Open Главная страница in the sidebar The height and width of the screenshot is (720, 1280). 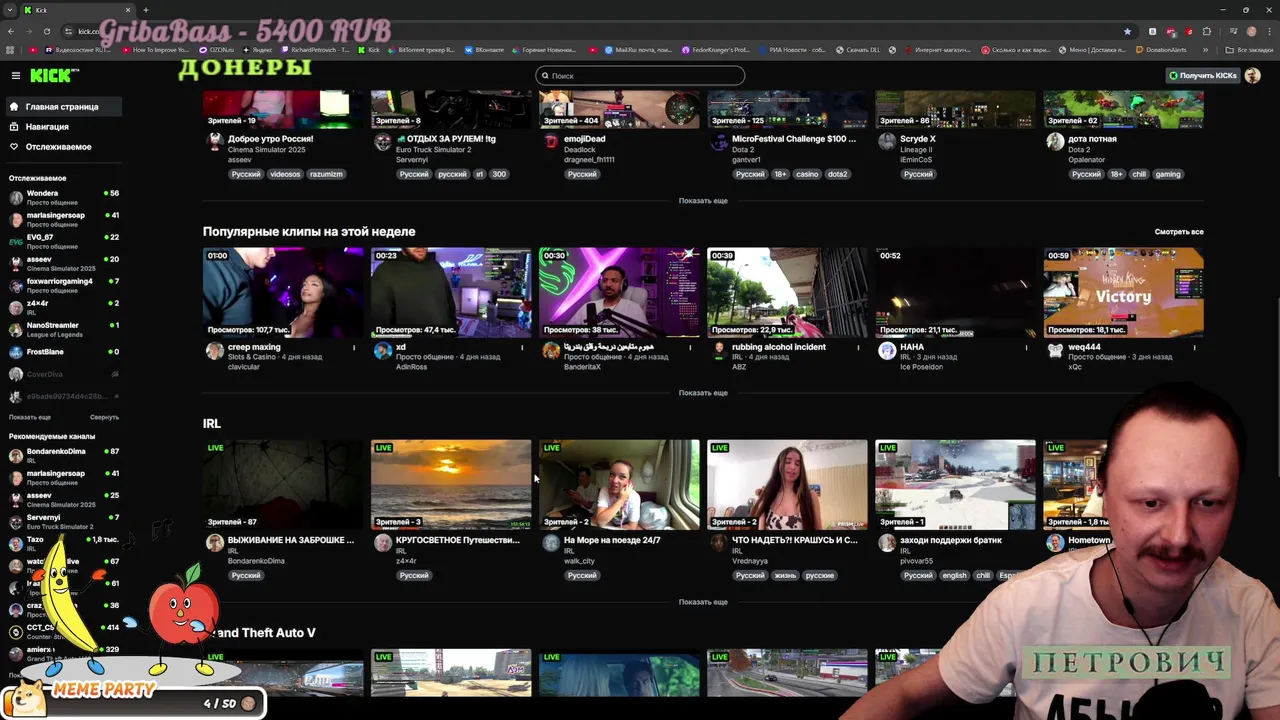pos(62,106)
